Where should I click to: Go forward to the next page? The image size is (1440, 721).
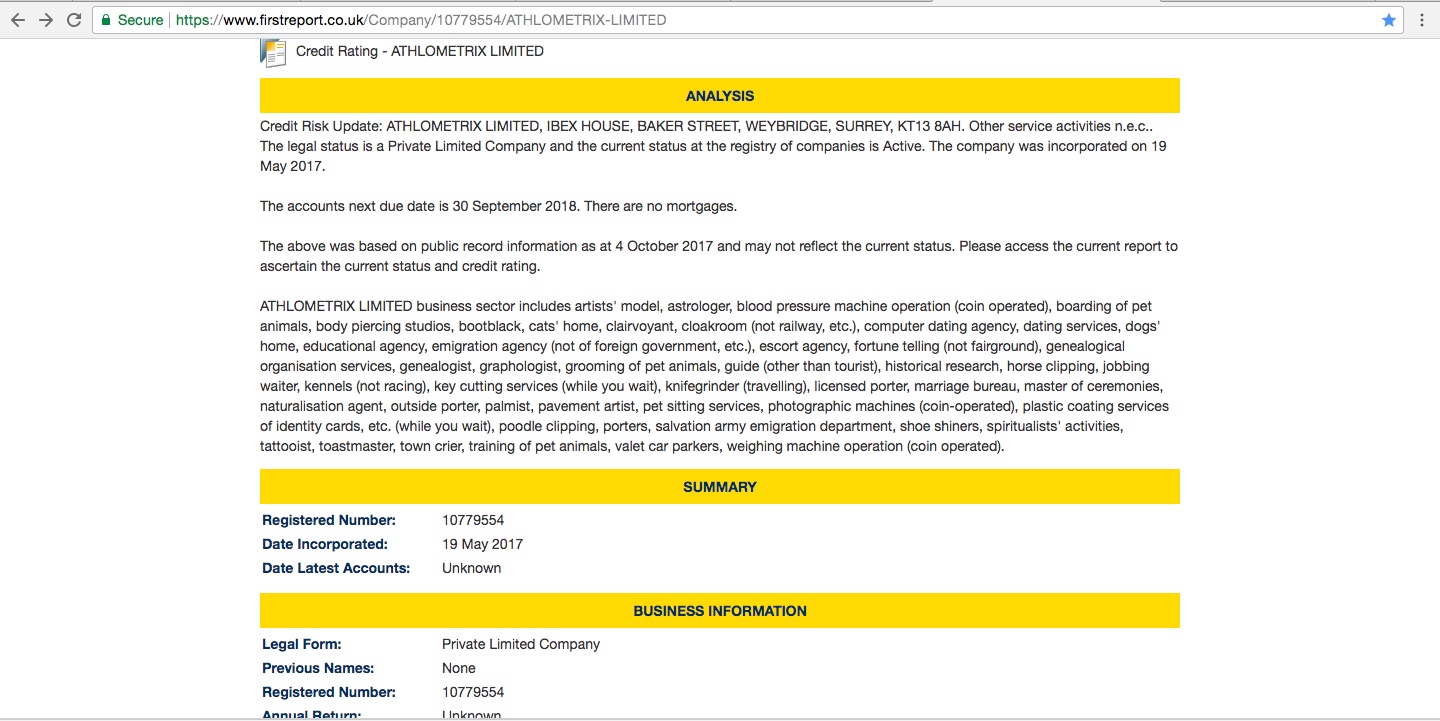click(45, 20)
